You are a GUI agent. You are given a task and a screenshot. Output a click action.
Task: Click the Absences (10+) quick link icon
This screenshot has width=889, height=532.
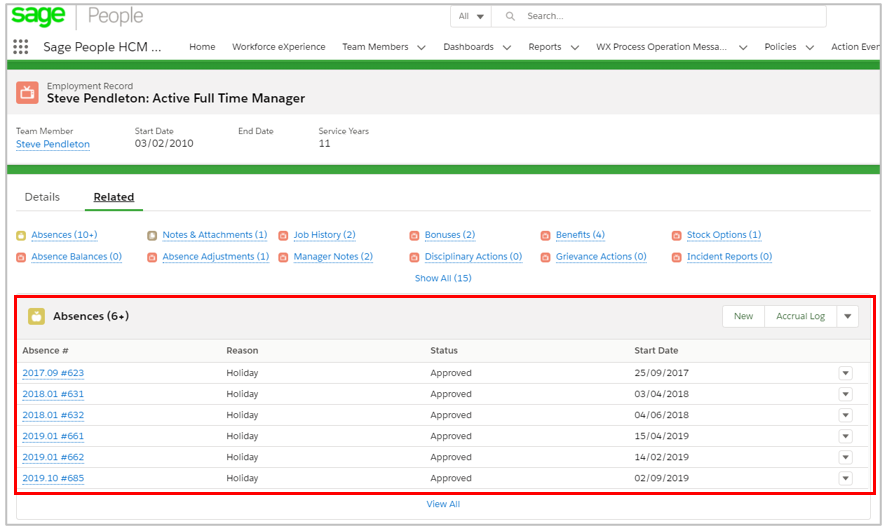pos(21,235)
